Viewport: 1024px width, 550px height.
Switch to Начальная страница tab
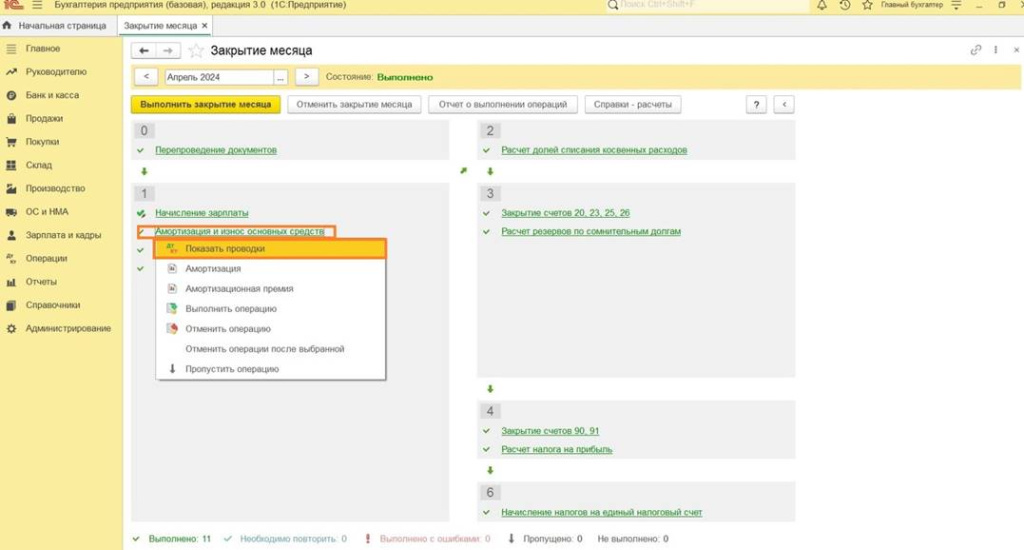click(61, 25)
